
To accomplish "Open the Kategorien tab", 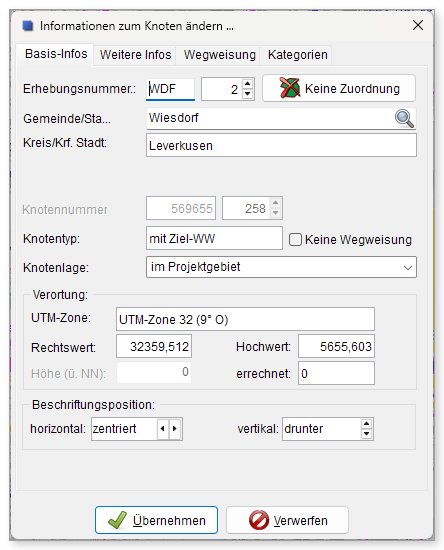I will click(297, 55).
